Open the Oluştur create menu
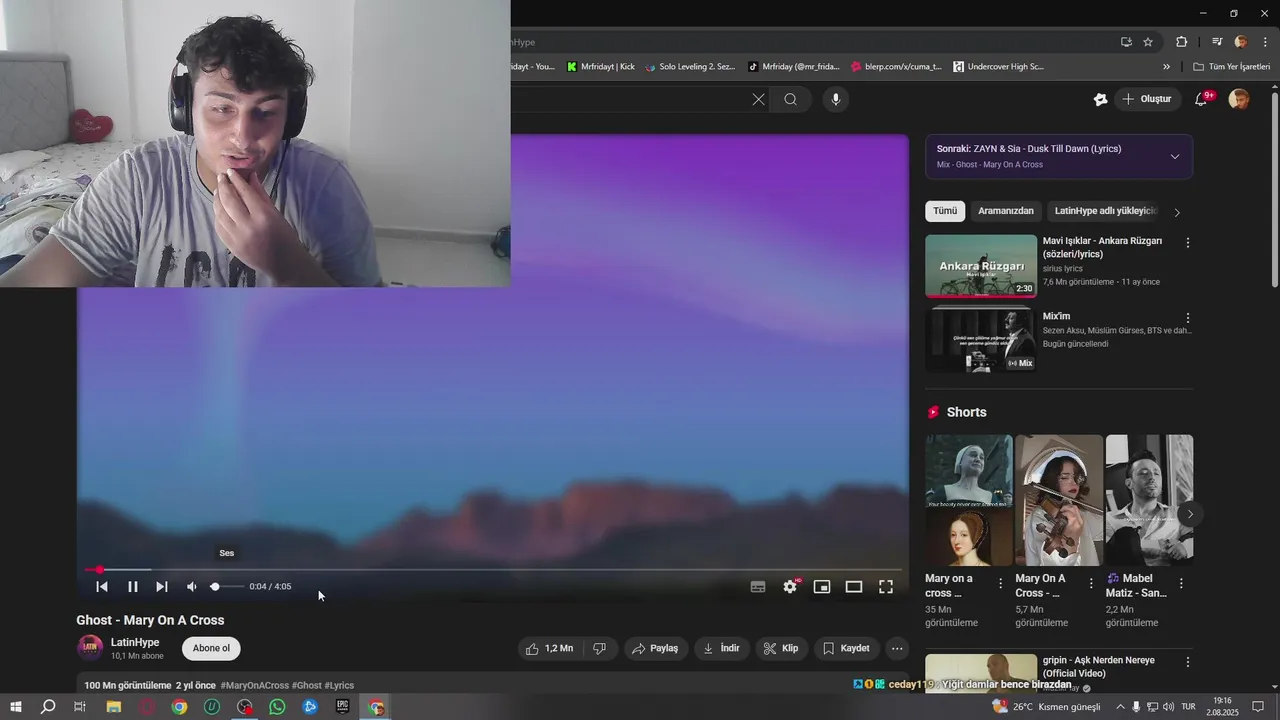Screen dimensions: 1280x720 (x=1146, y=99)
